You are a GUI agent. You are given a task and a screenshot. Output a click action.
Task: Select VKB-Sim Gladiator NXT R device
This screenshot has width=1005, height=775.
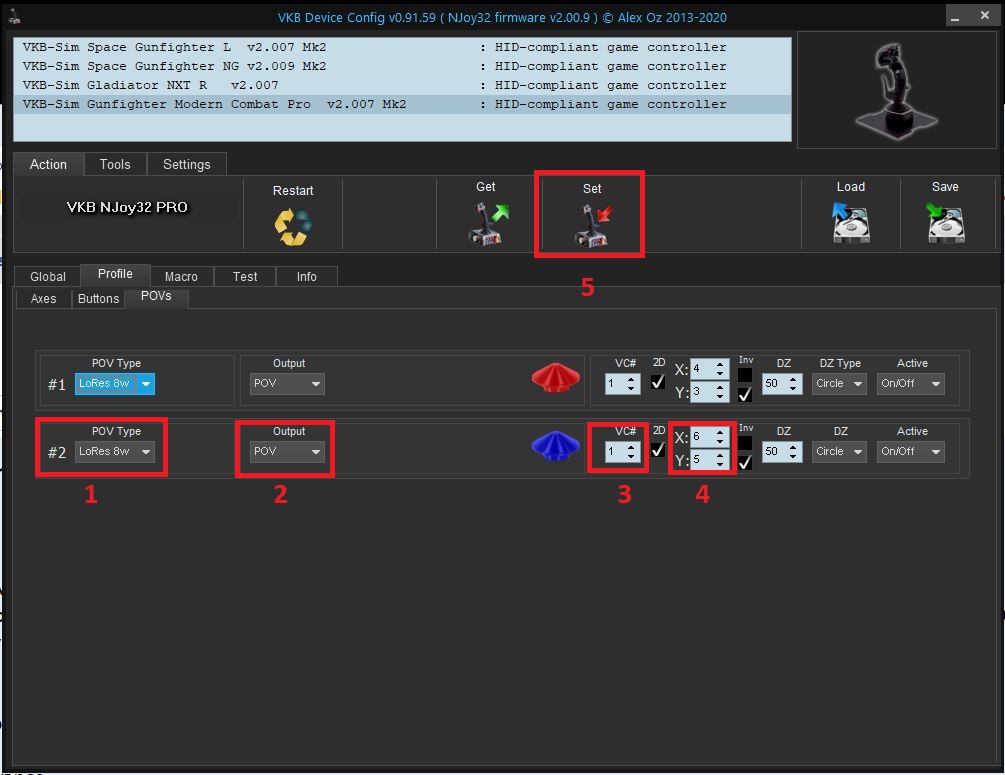coord(150,85)
